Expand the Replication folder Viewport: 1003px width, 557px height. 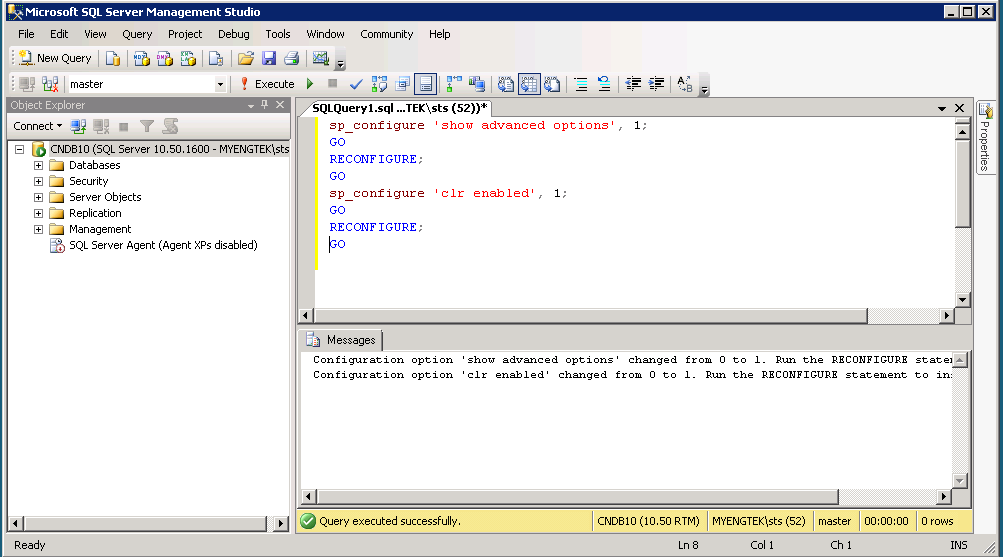[x=38, y=213]
